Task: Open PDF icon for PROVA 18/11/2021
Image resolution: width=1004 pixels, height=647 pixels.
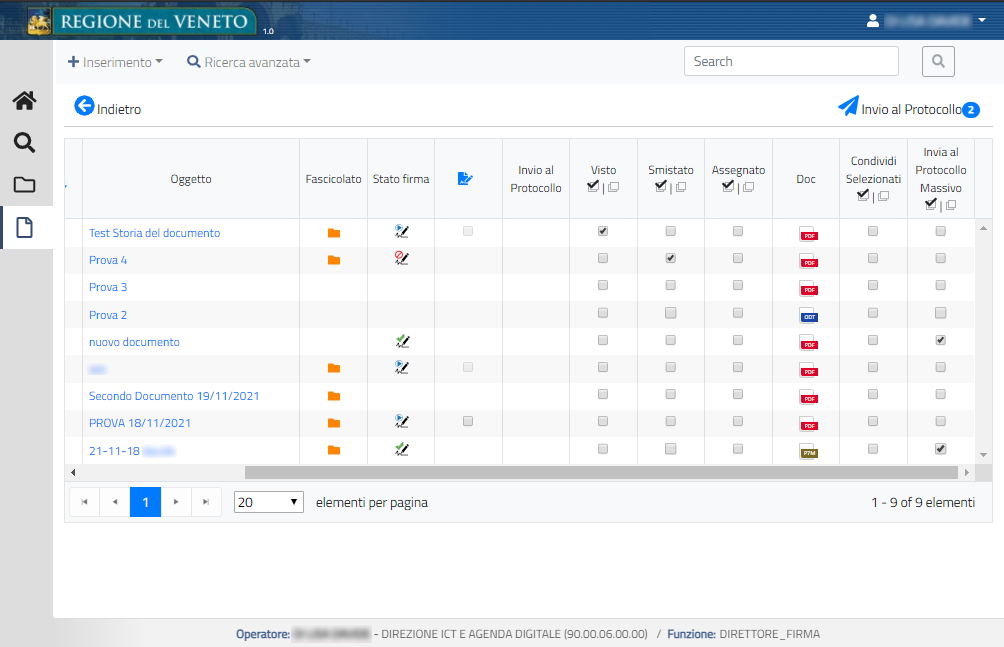Action: click(x=808, y=423)
